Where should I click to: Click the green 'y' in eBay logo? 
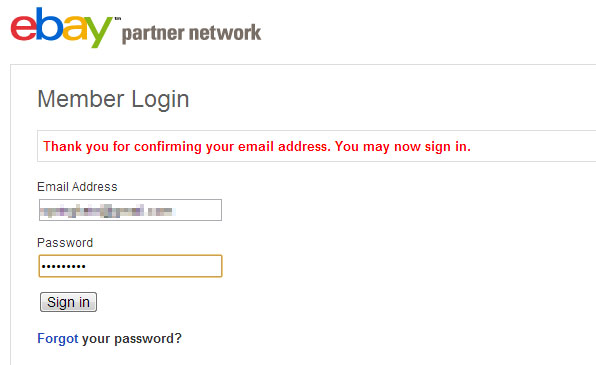(x=100, y=32)
